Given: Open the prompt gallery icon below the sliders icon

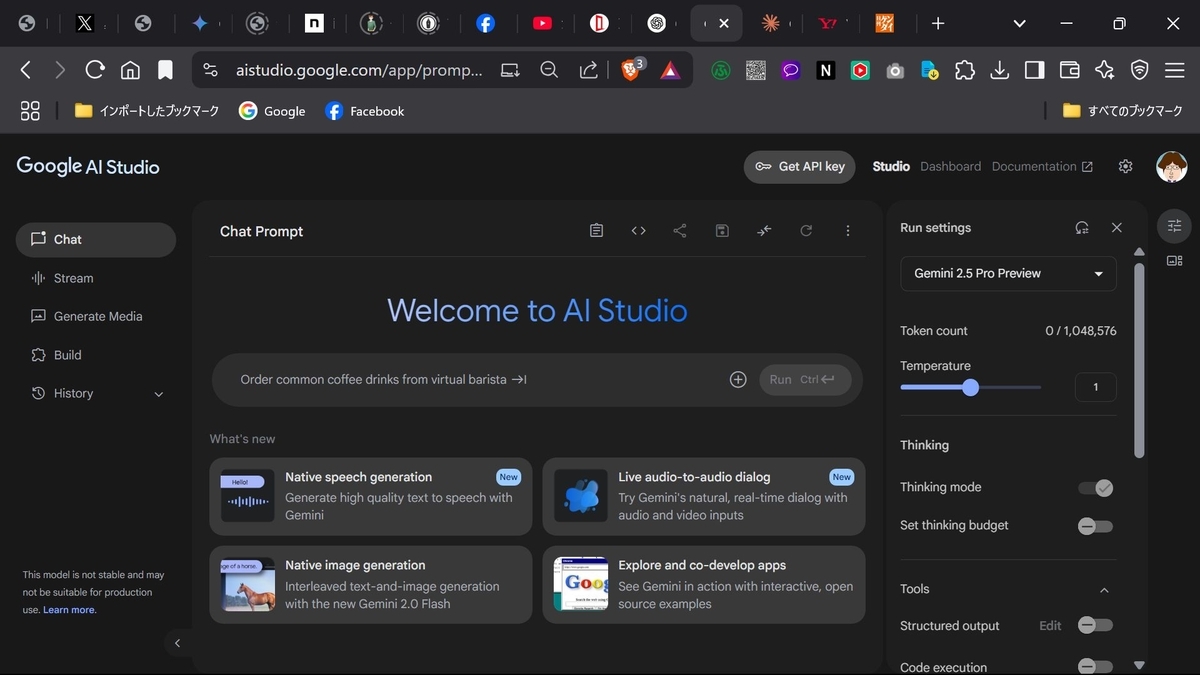Looking at the screenshot, I should tap(1175, 261).
